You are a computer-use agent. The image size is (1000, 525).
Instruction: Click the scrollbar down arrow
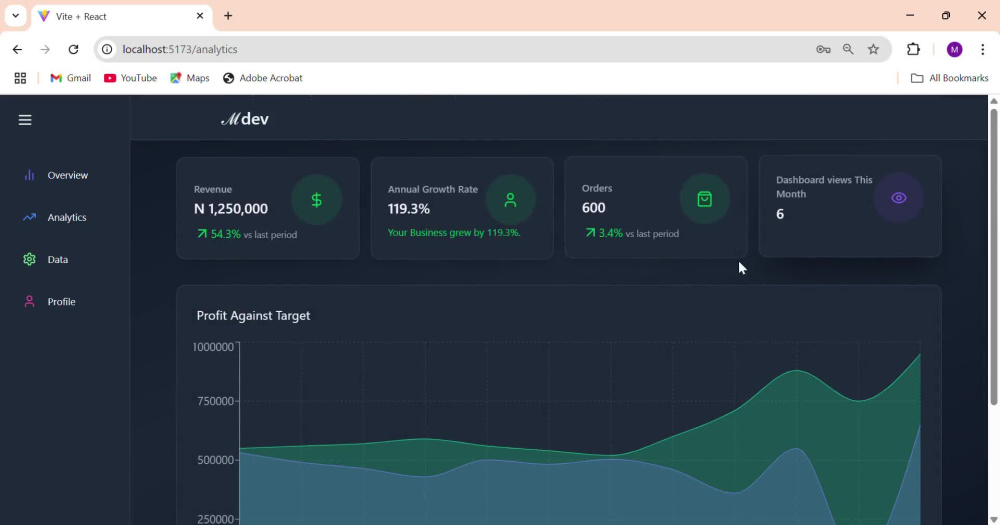[x=994, y=520]
